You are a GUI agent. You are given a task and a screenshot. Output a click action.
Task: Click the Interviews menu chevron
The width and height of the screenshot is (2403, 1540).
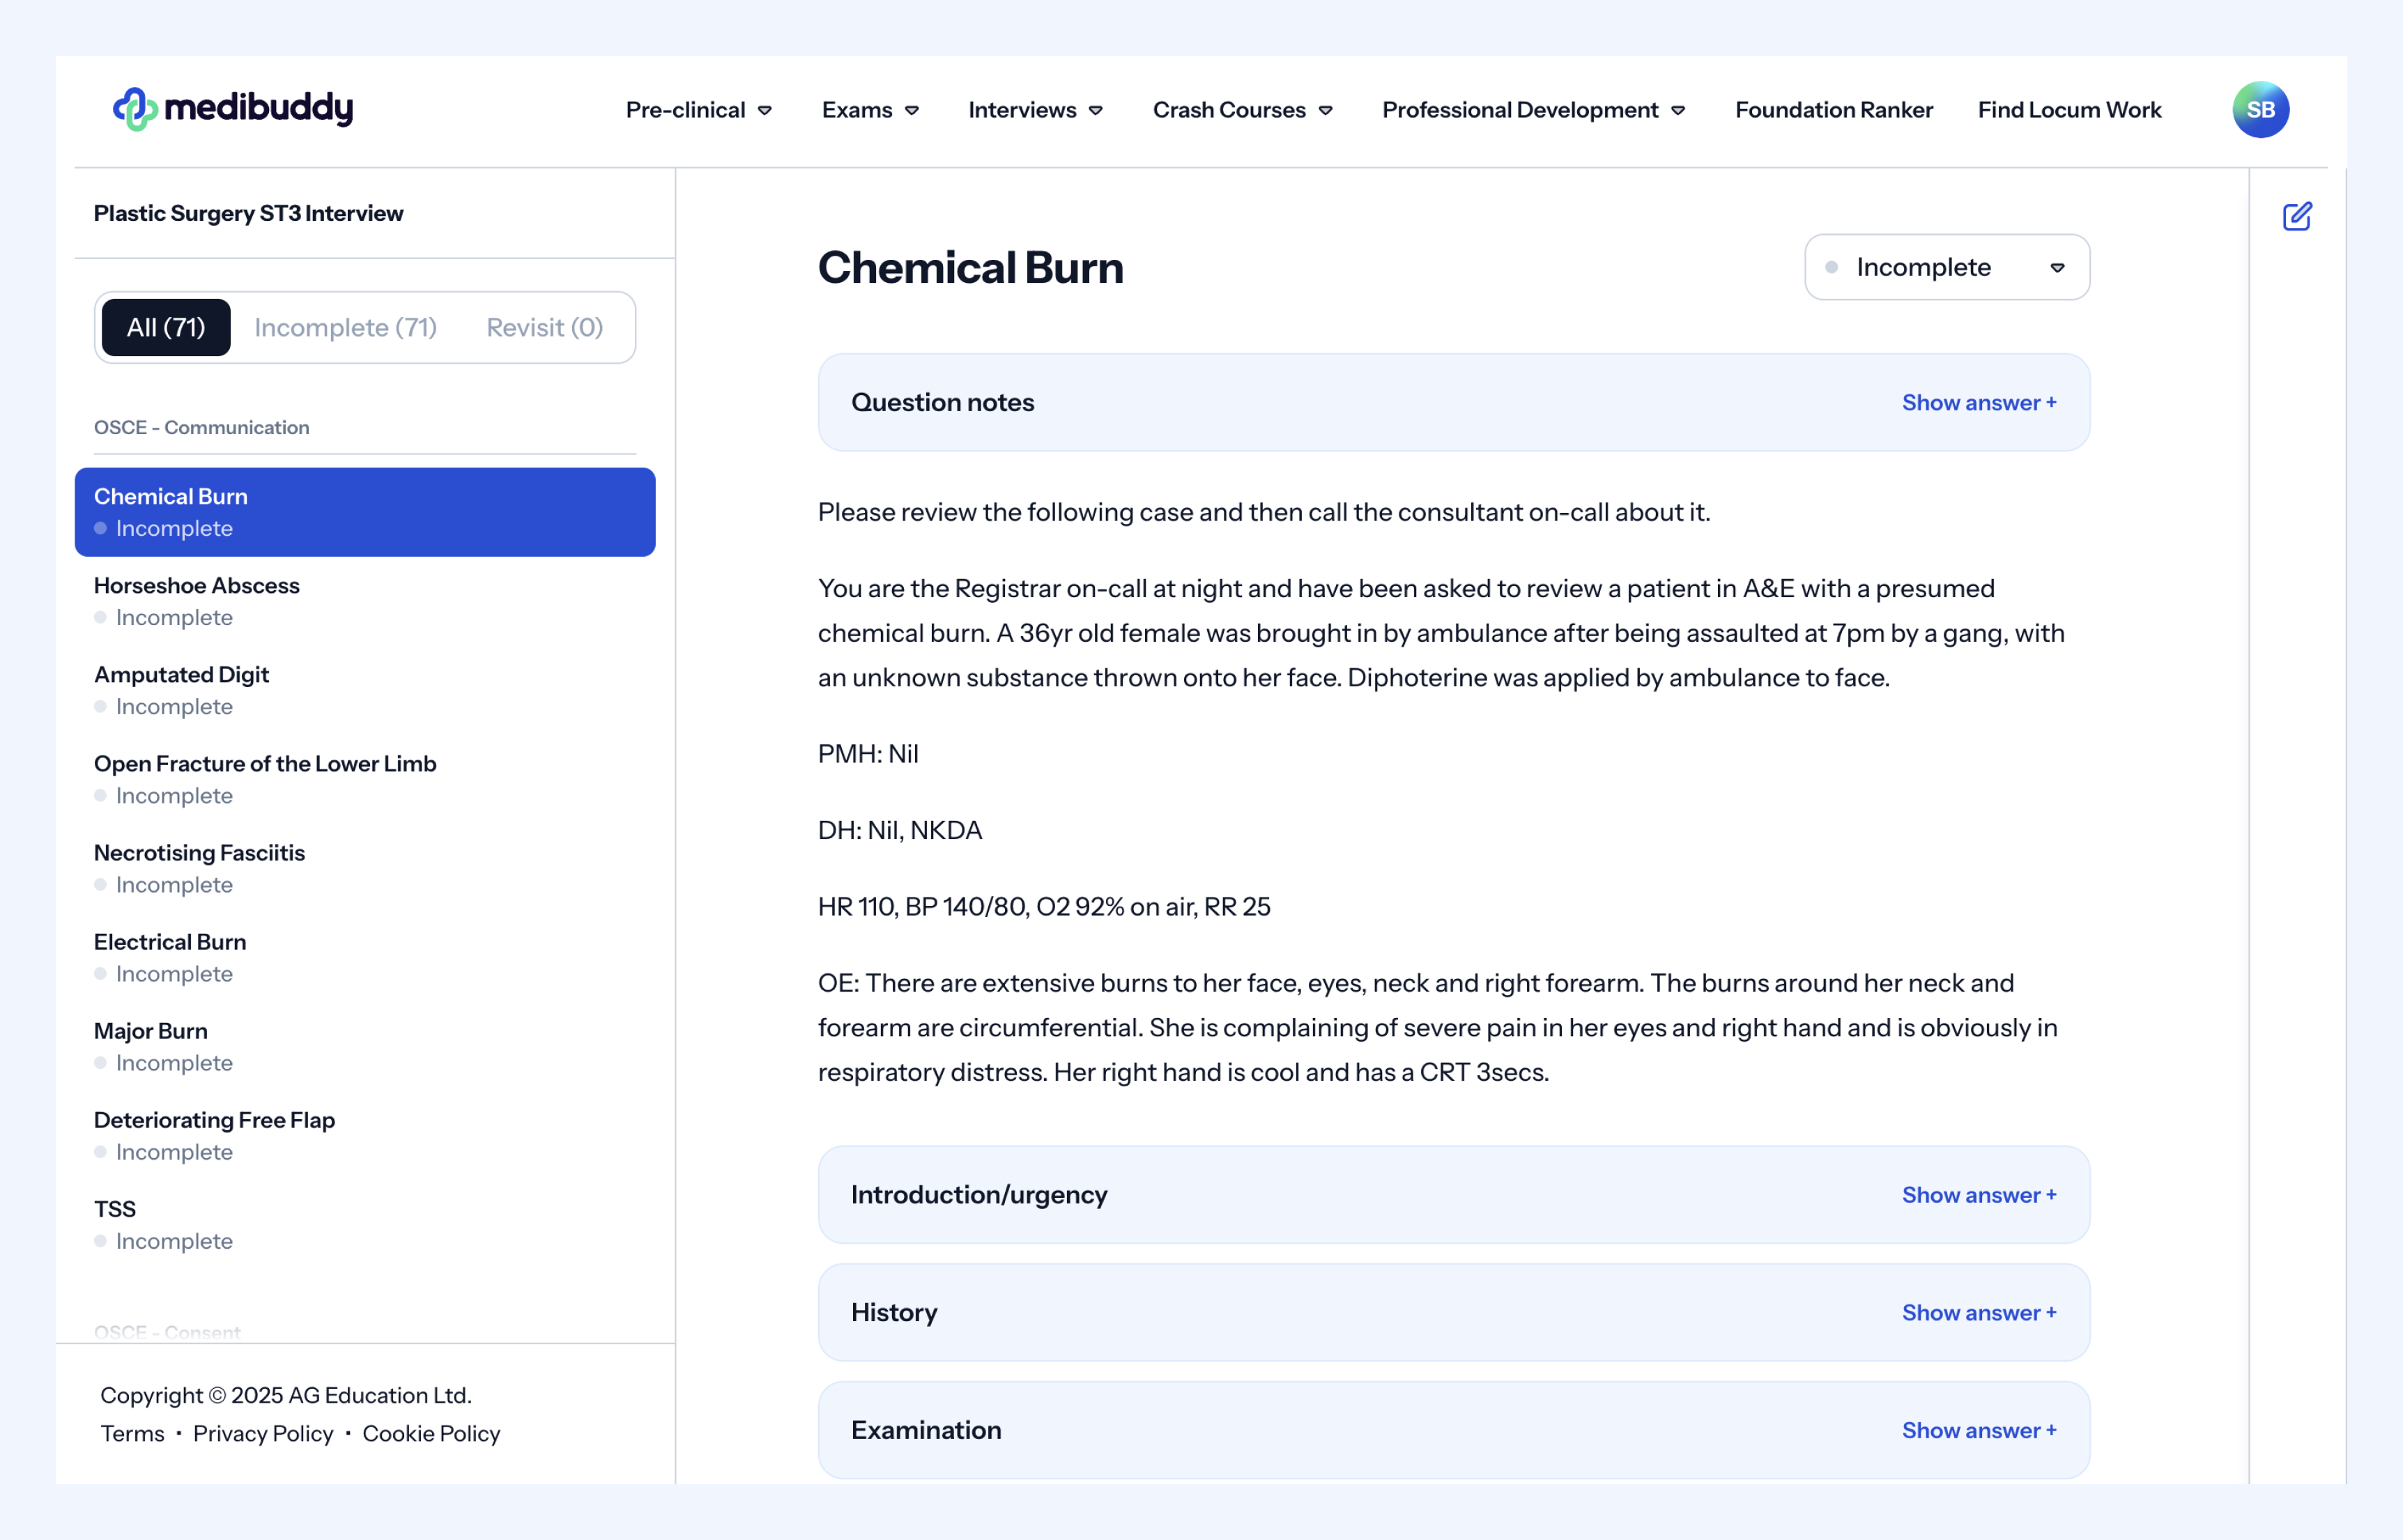click(1096, 110)
